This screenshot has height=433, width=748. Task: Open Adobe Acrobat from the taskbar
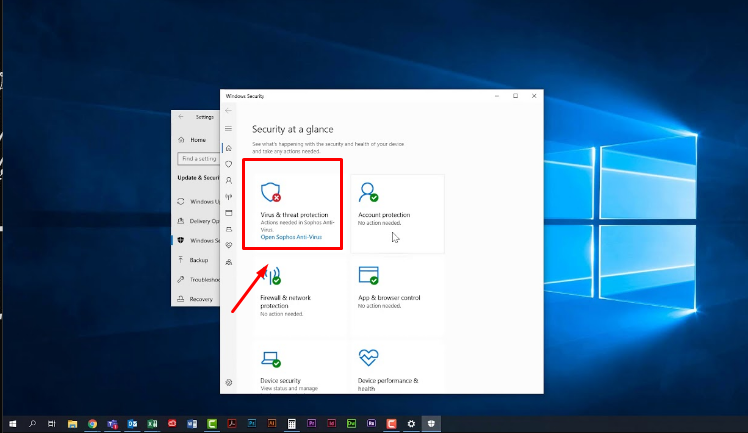pyautogui.click(x=232, y=423)
